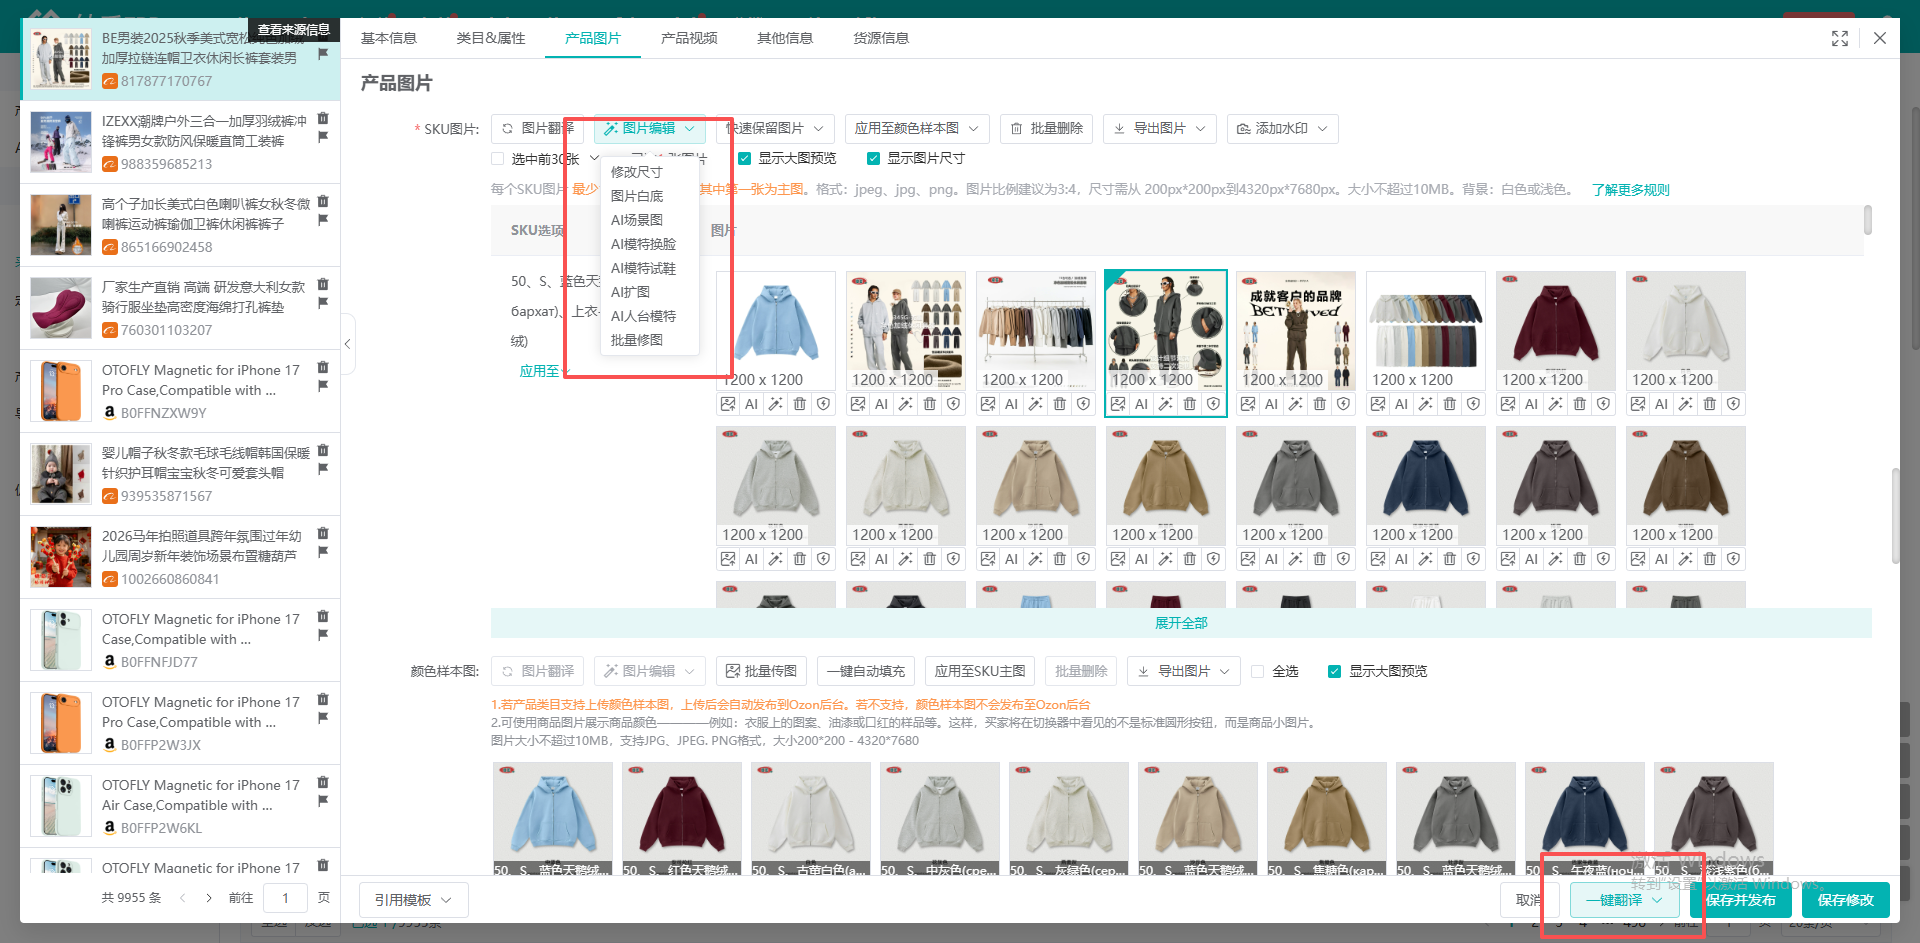The height and width of the screenshot is (943, 1920).
Task: Click the 了解更多规则 link
Action: pyautogui.click(x=1630, y=189)
